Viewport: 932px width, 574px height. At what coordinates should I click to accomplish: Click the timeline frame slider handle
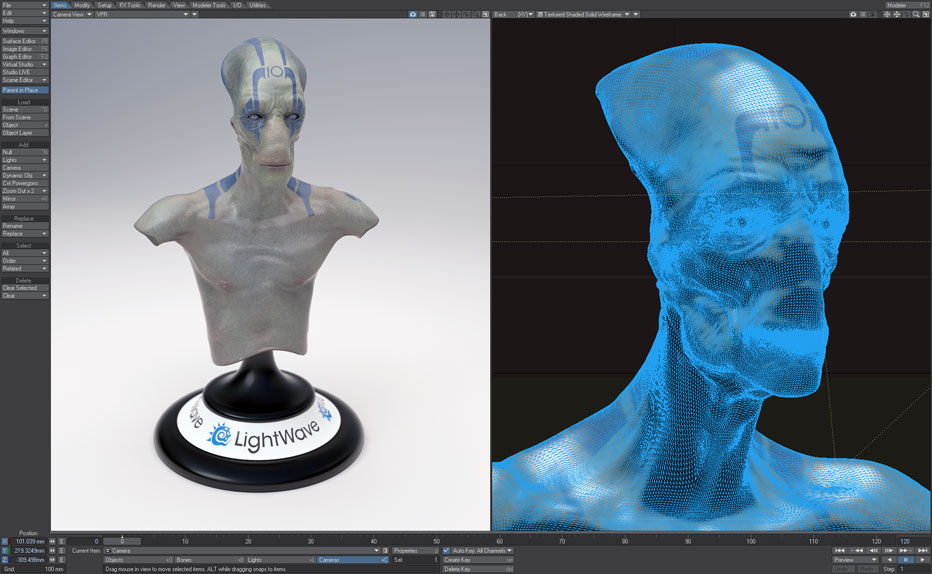point(122,541)
